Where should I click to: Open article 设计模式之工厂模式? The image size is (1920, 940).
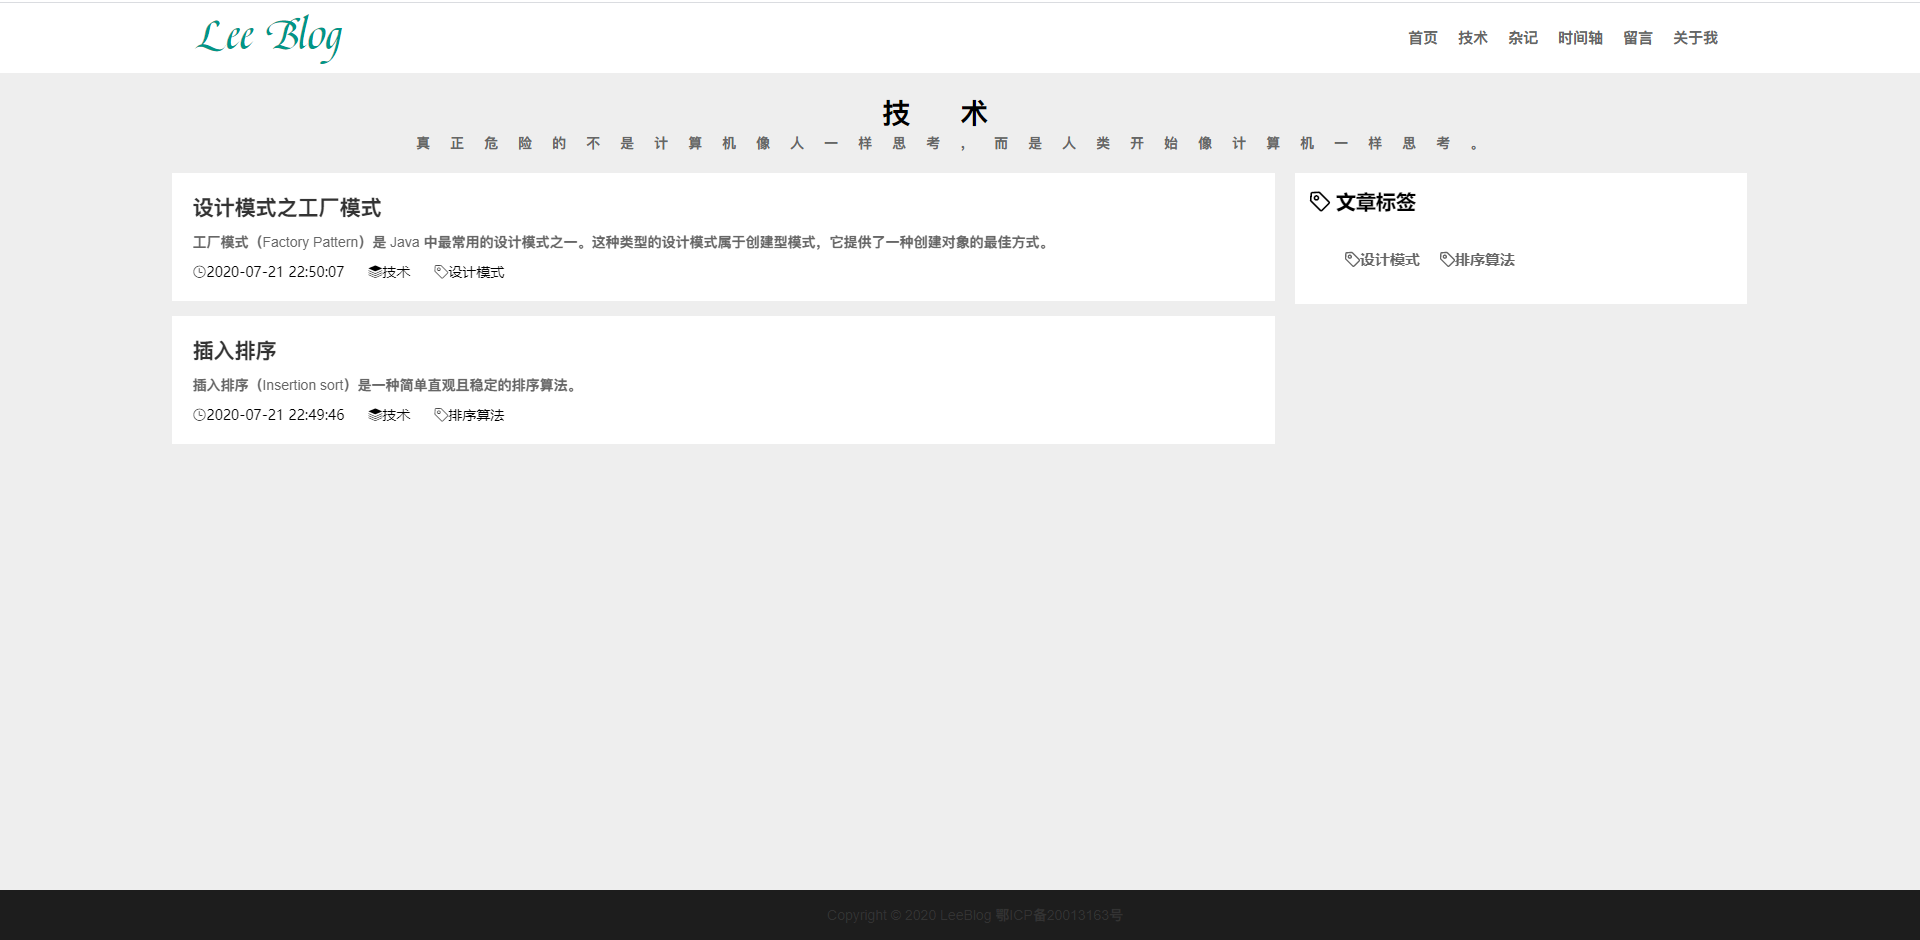click(x=287, y=208)
